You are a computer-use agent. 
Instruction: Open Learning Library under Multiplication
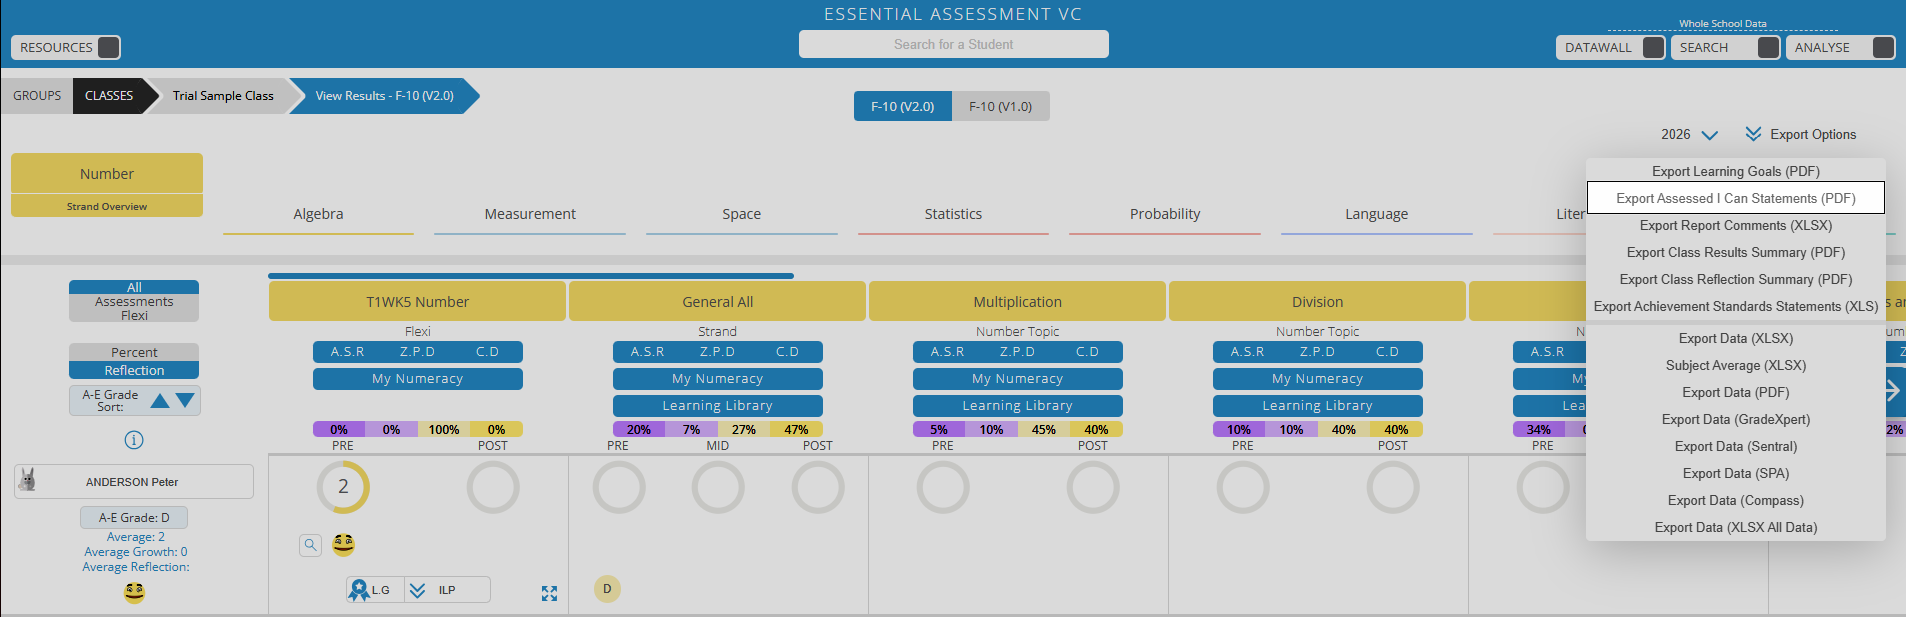[1017, 406]
